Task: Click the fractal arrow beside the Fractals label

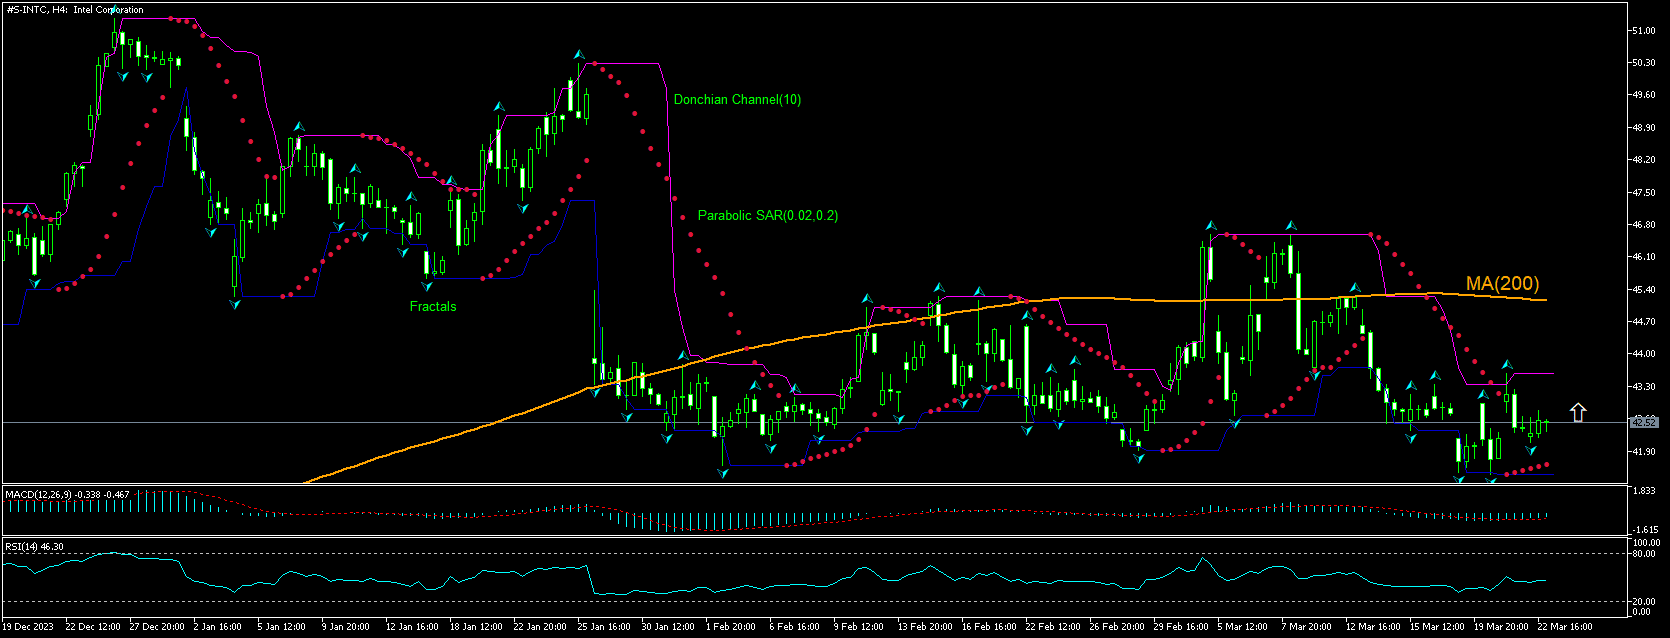Action: [x=426, y=286]
